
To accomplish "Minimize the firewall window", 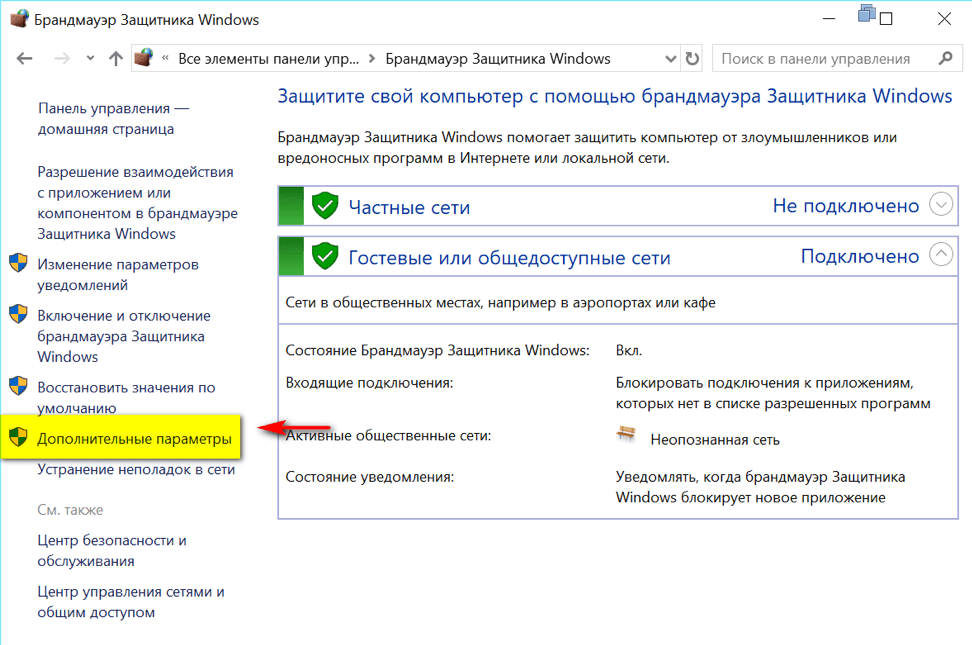I will click(x=829, y=19).
